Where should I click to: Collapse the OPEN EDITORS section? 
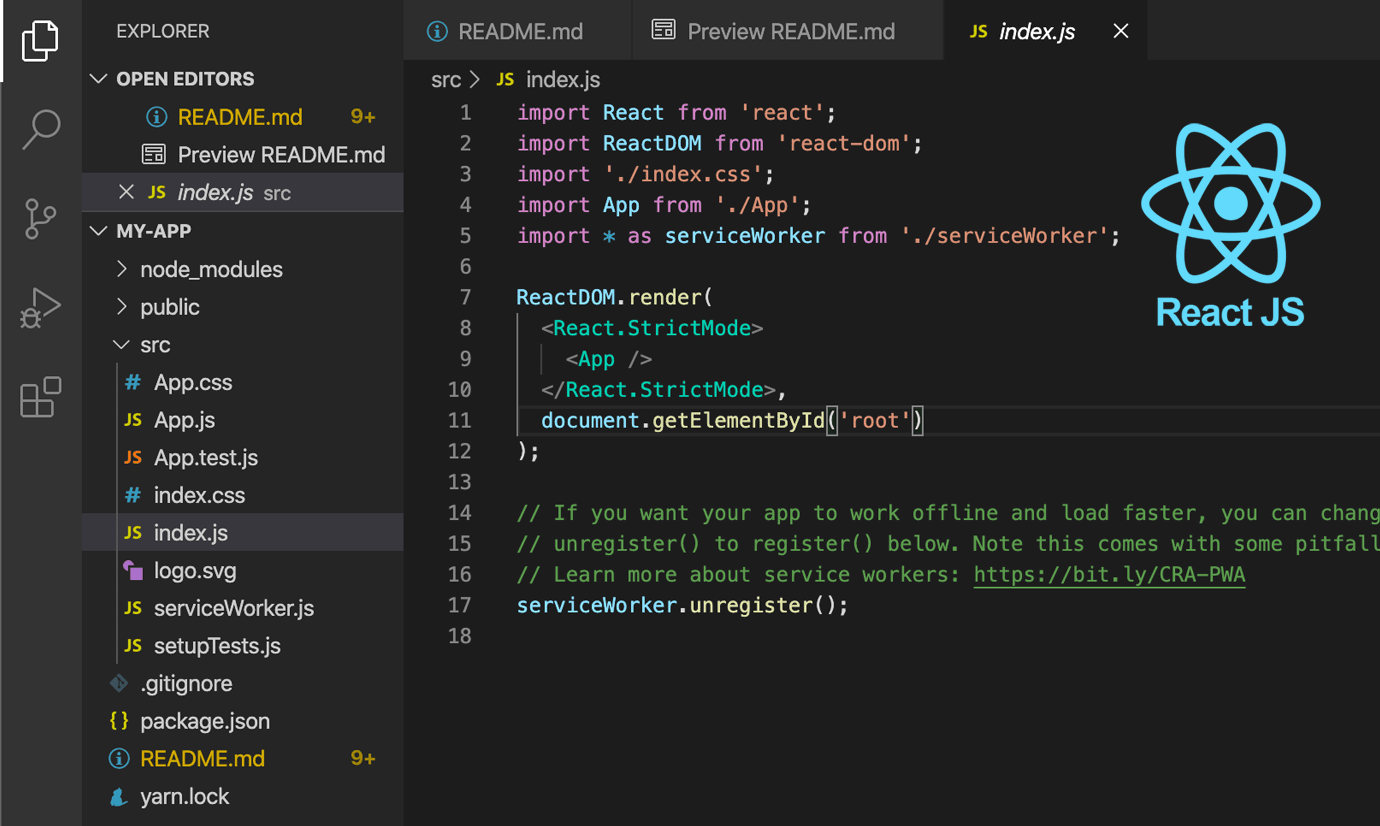[99, 79]
